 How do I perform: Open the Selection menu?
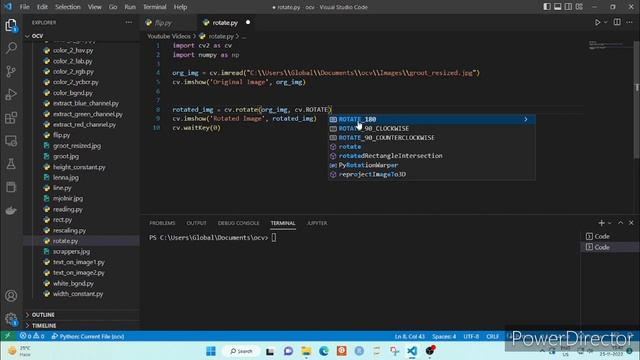[68, 7]
